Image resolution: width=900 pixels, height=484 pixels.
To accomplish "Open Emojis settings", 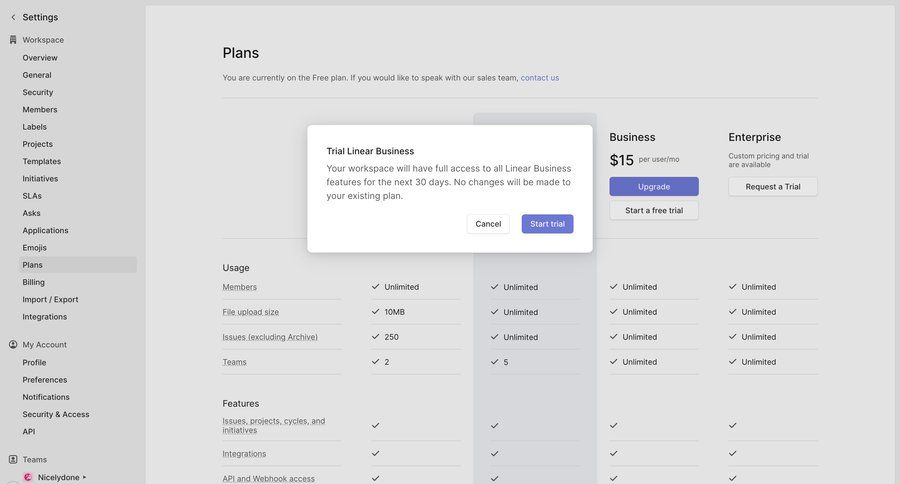I will [x=34, y=247].
